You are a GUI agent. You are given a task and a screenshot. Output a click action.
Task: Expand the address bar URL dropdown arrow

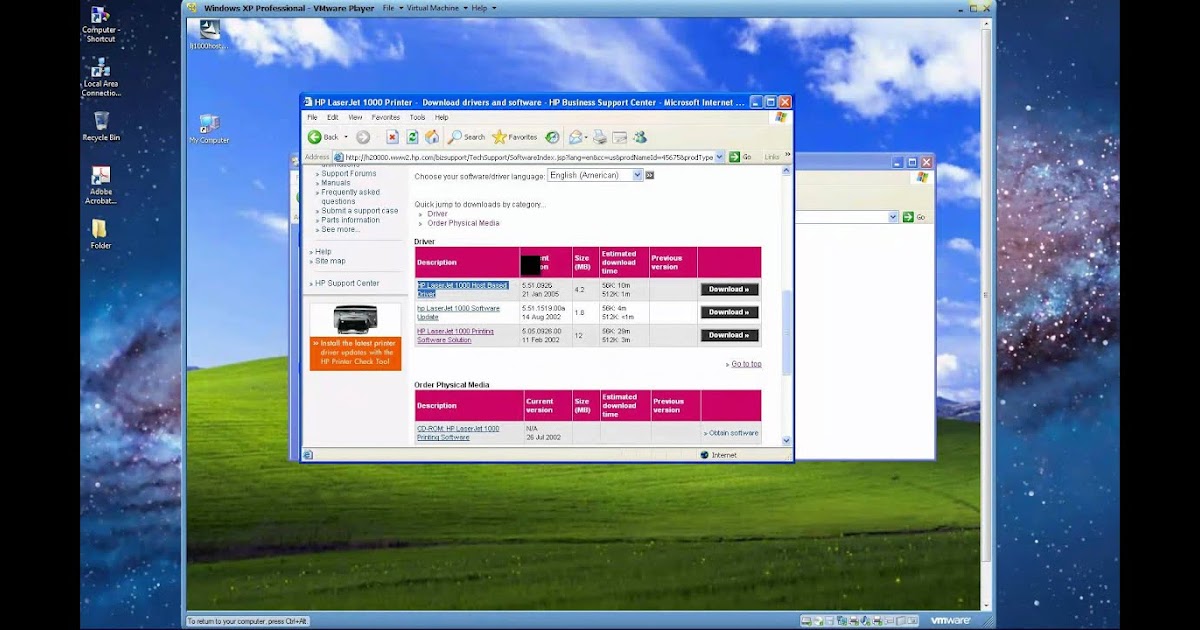click(719, 157)
